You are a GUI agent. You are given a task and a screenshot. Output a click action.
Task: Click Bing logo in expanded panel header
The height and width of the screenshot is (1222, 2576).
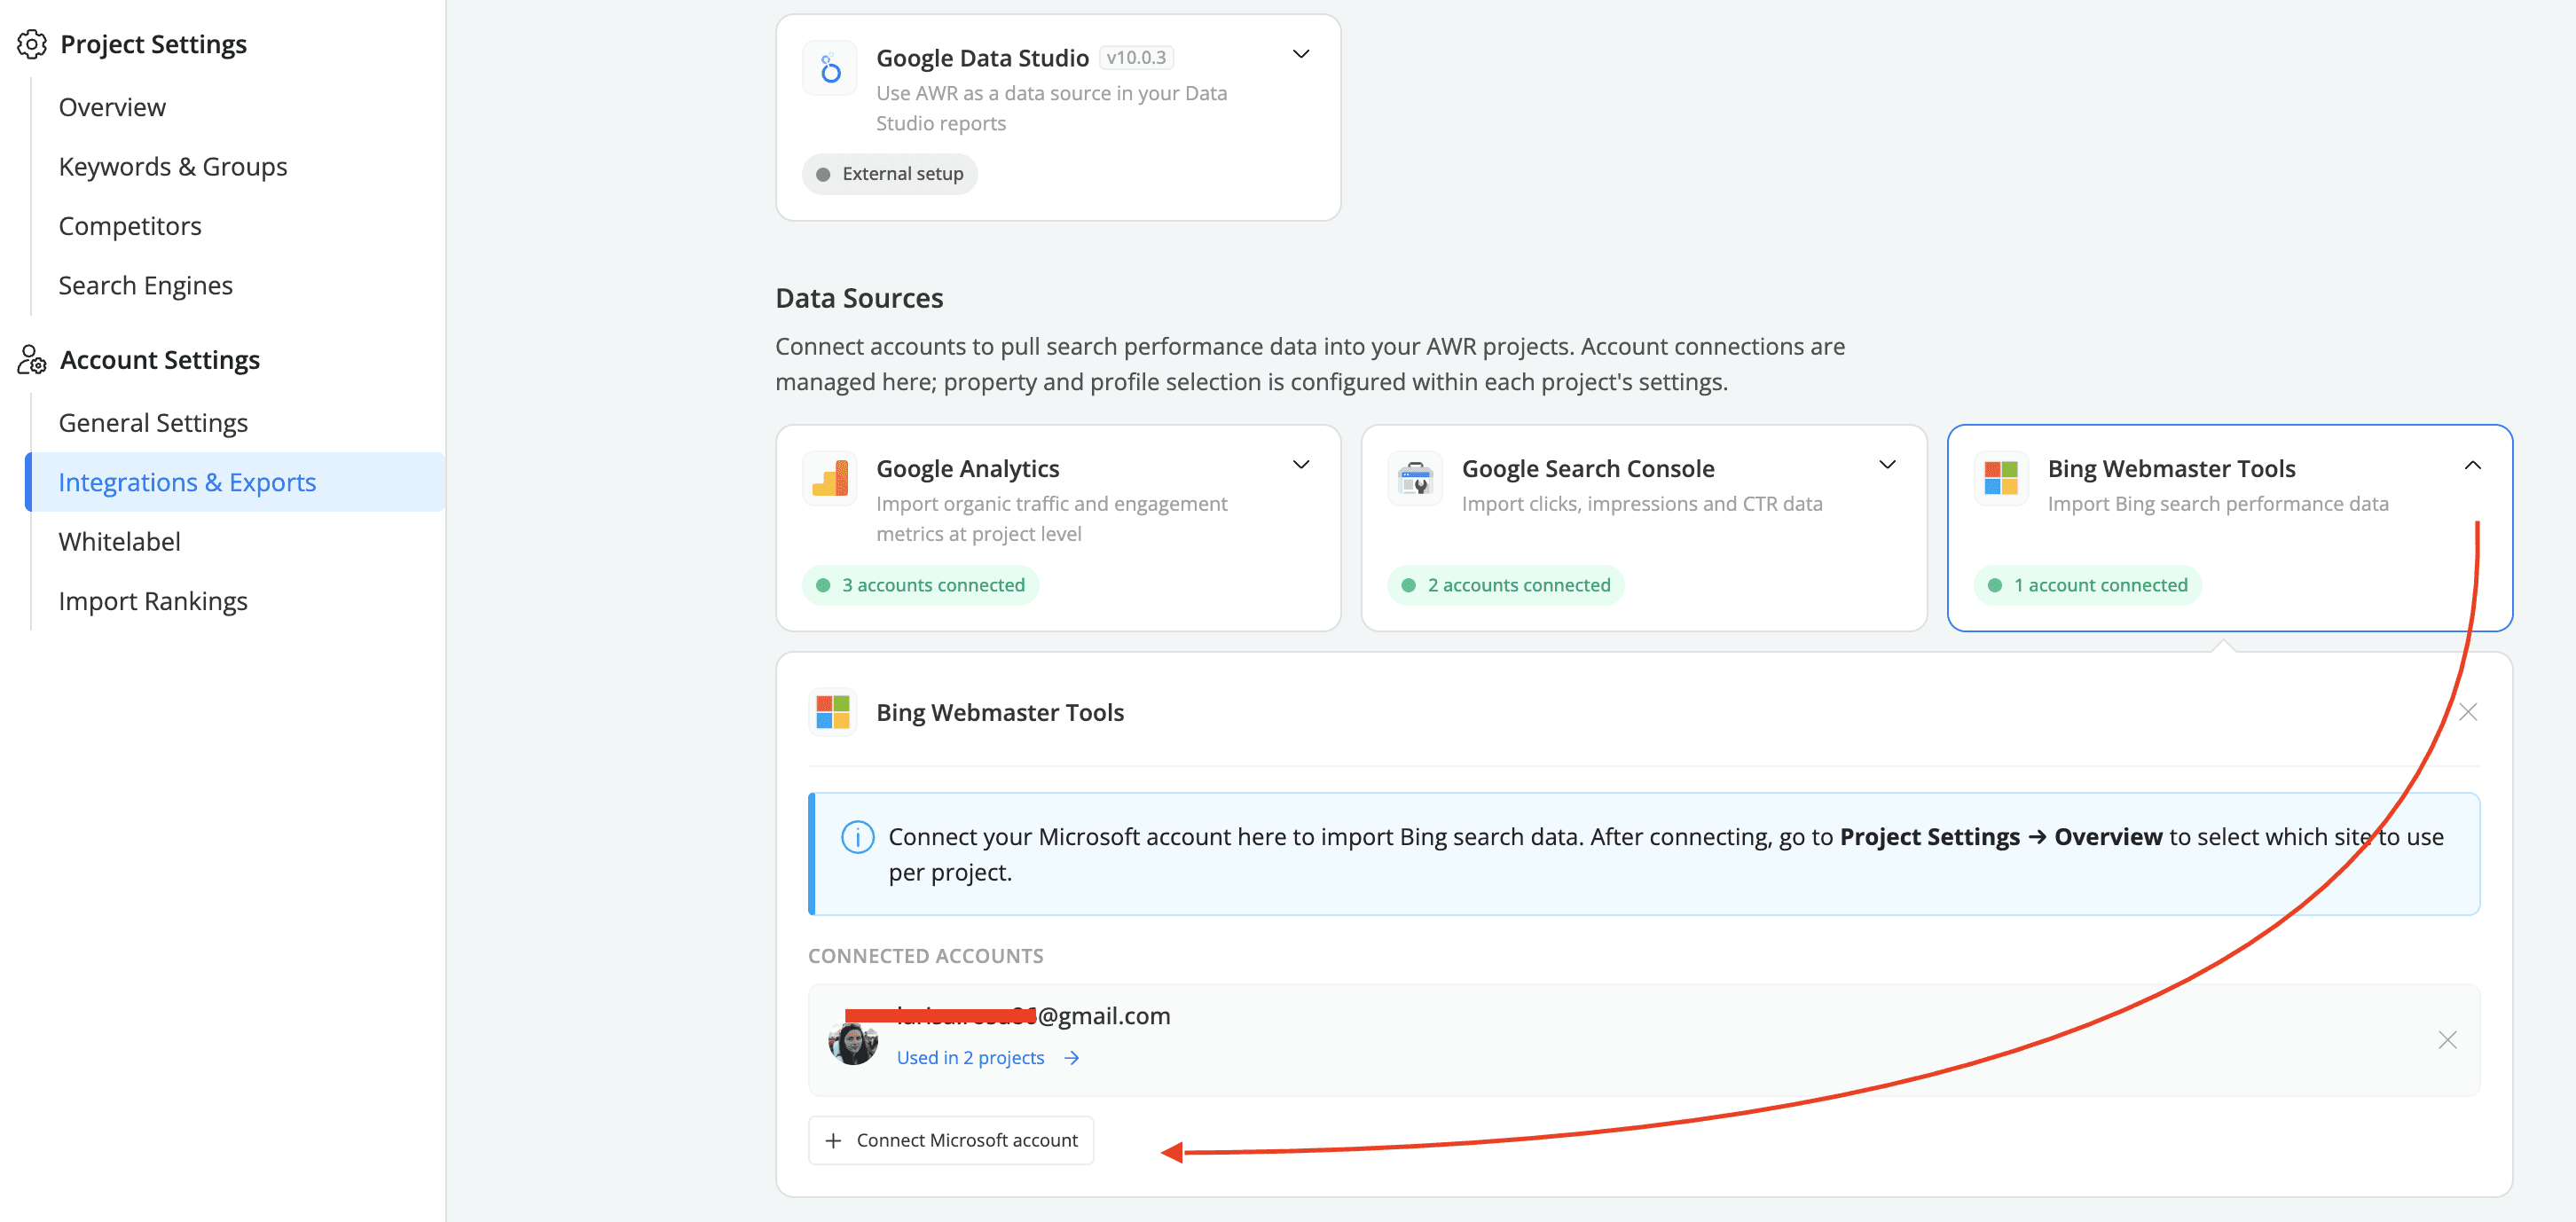(x=833, y=712)
